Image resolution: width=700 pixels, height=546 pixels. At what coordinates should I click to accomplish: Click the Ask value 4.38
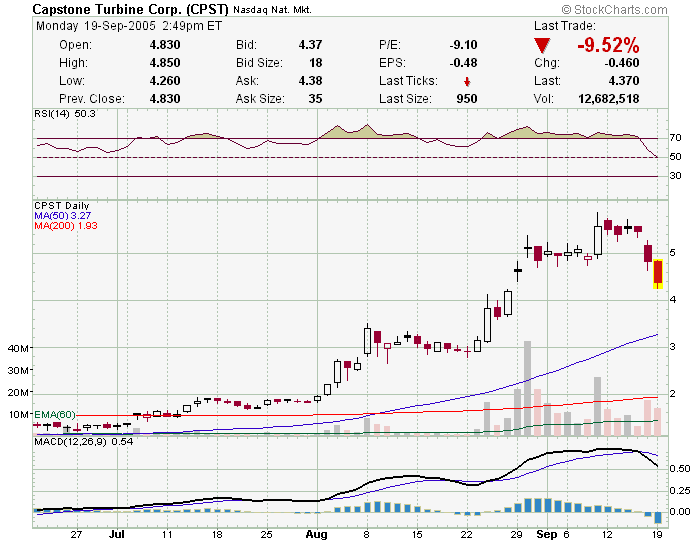pyautogui.click(x=310, y=81)
